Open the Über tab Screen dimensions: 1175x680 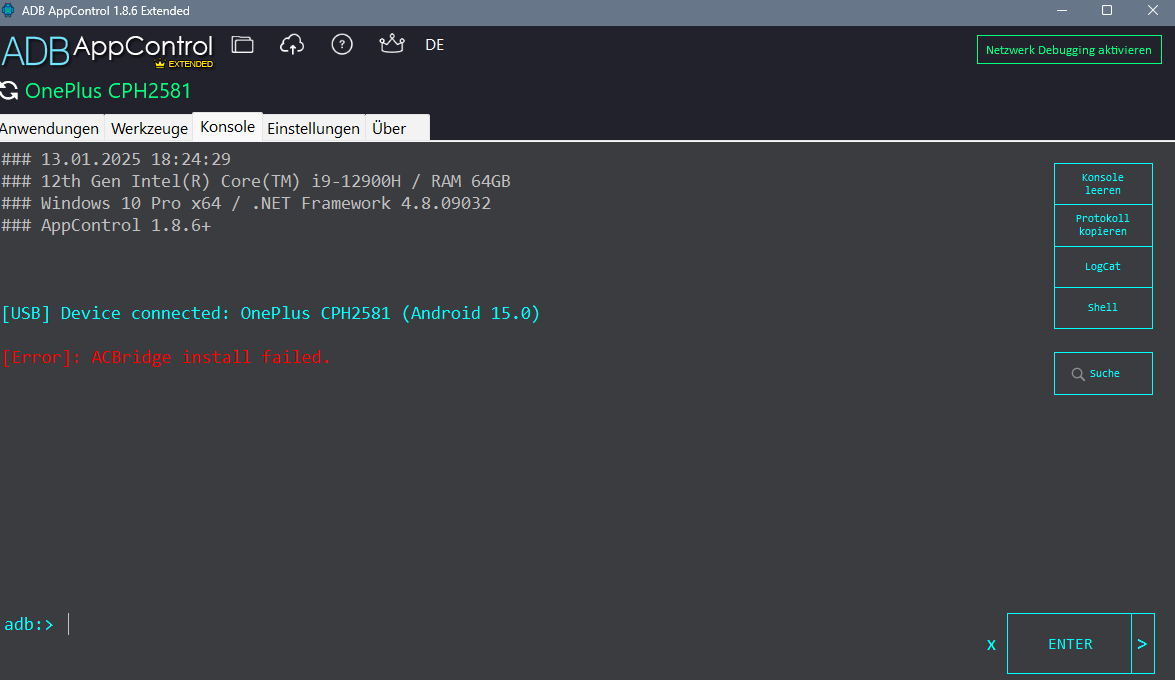click(397, 128)
